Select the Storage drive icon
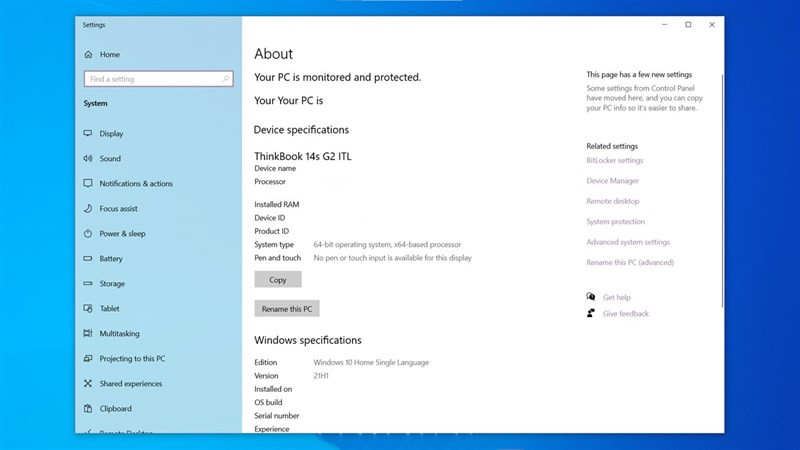The width and height of the screenshot is (800, 450). pos(88,283)
